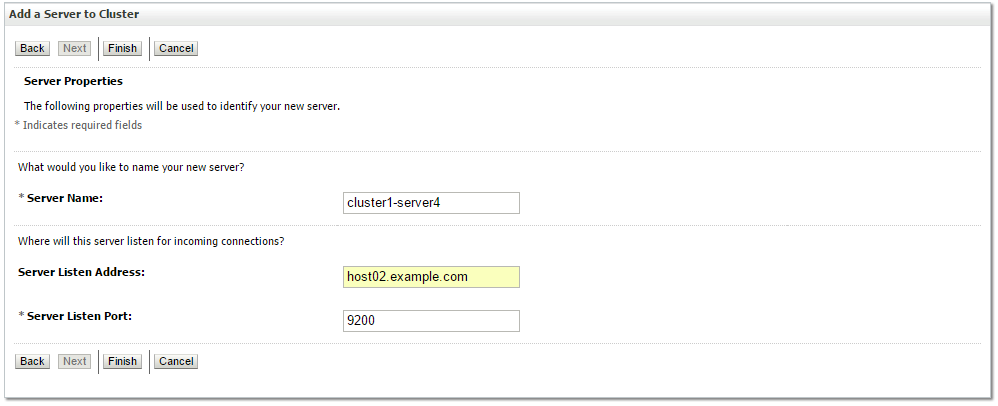Focus the Server Name field with cluster1-server4
This screenshot has width=998, height=406.
click(x=431, y=203)
